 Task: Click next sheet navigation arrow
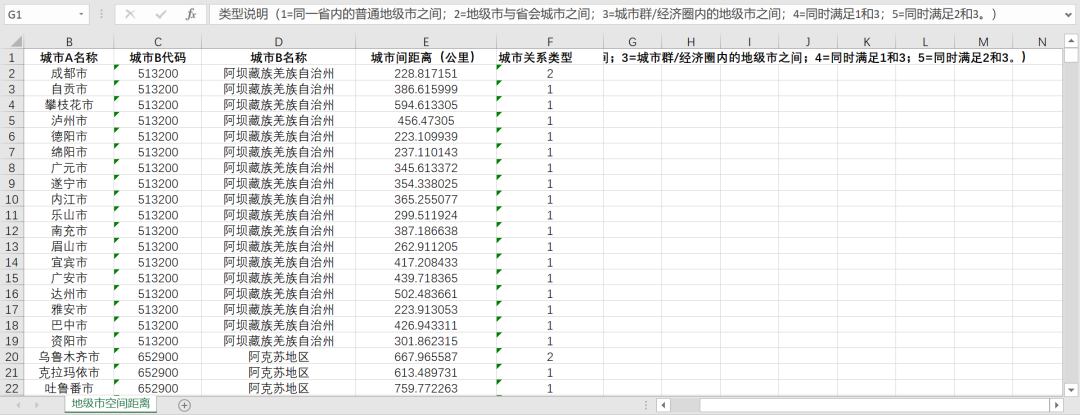[37, 405]
